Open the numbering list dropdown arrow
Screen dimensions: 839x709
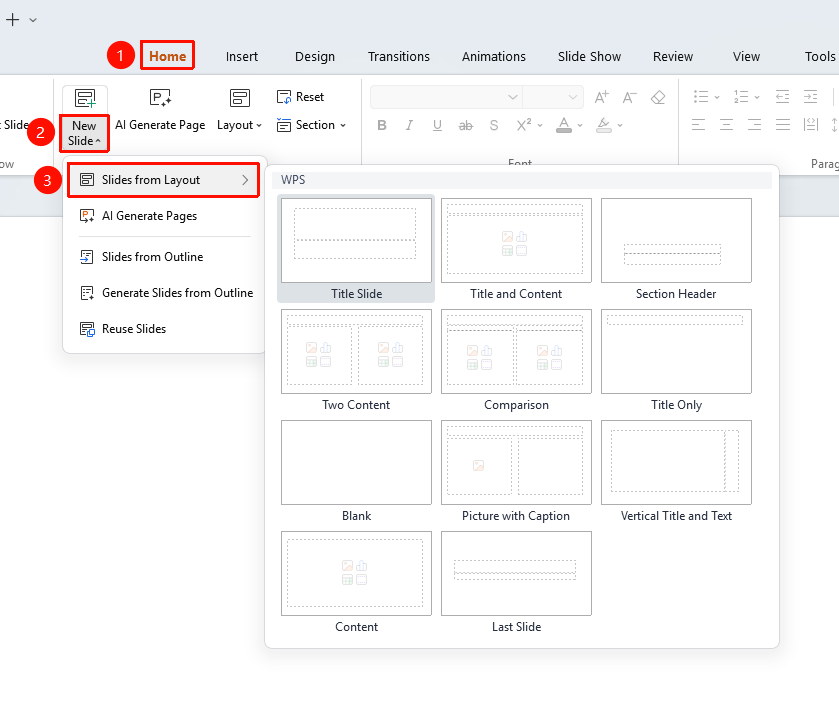pyautogui.click(x=757, y=97)
